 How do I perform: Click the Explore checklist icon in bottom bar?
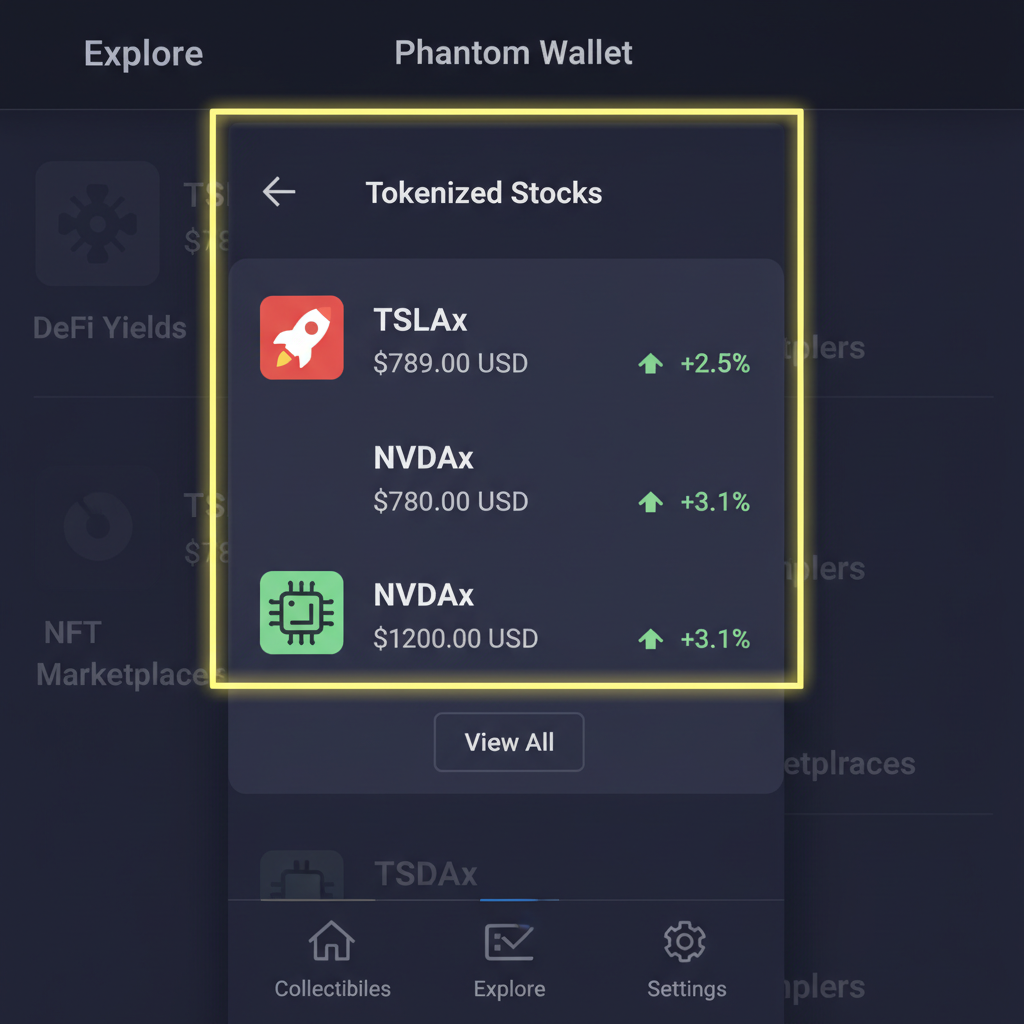(x=509, y=941)
